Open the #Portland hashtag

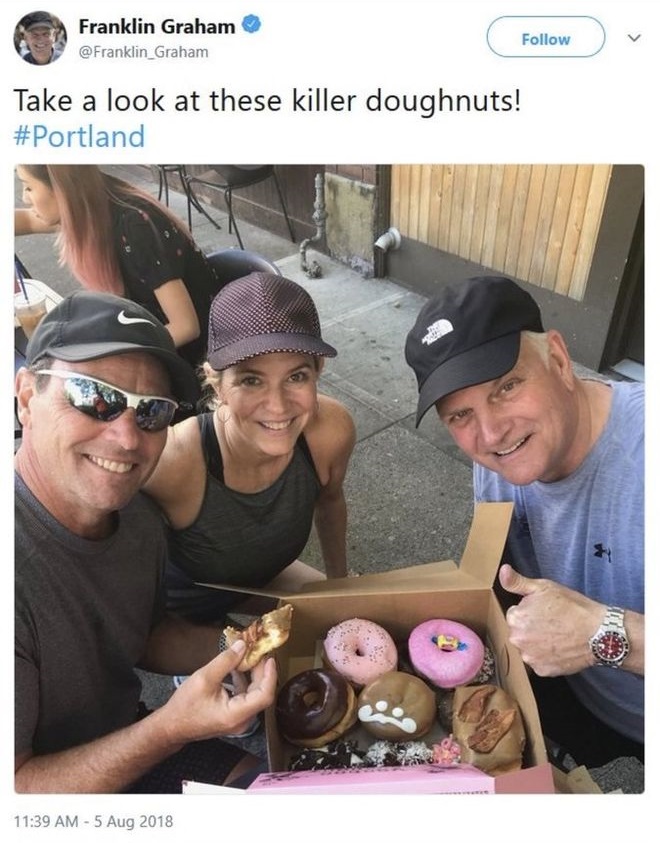point(79,137)
